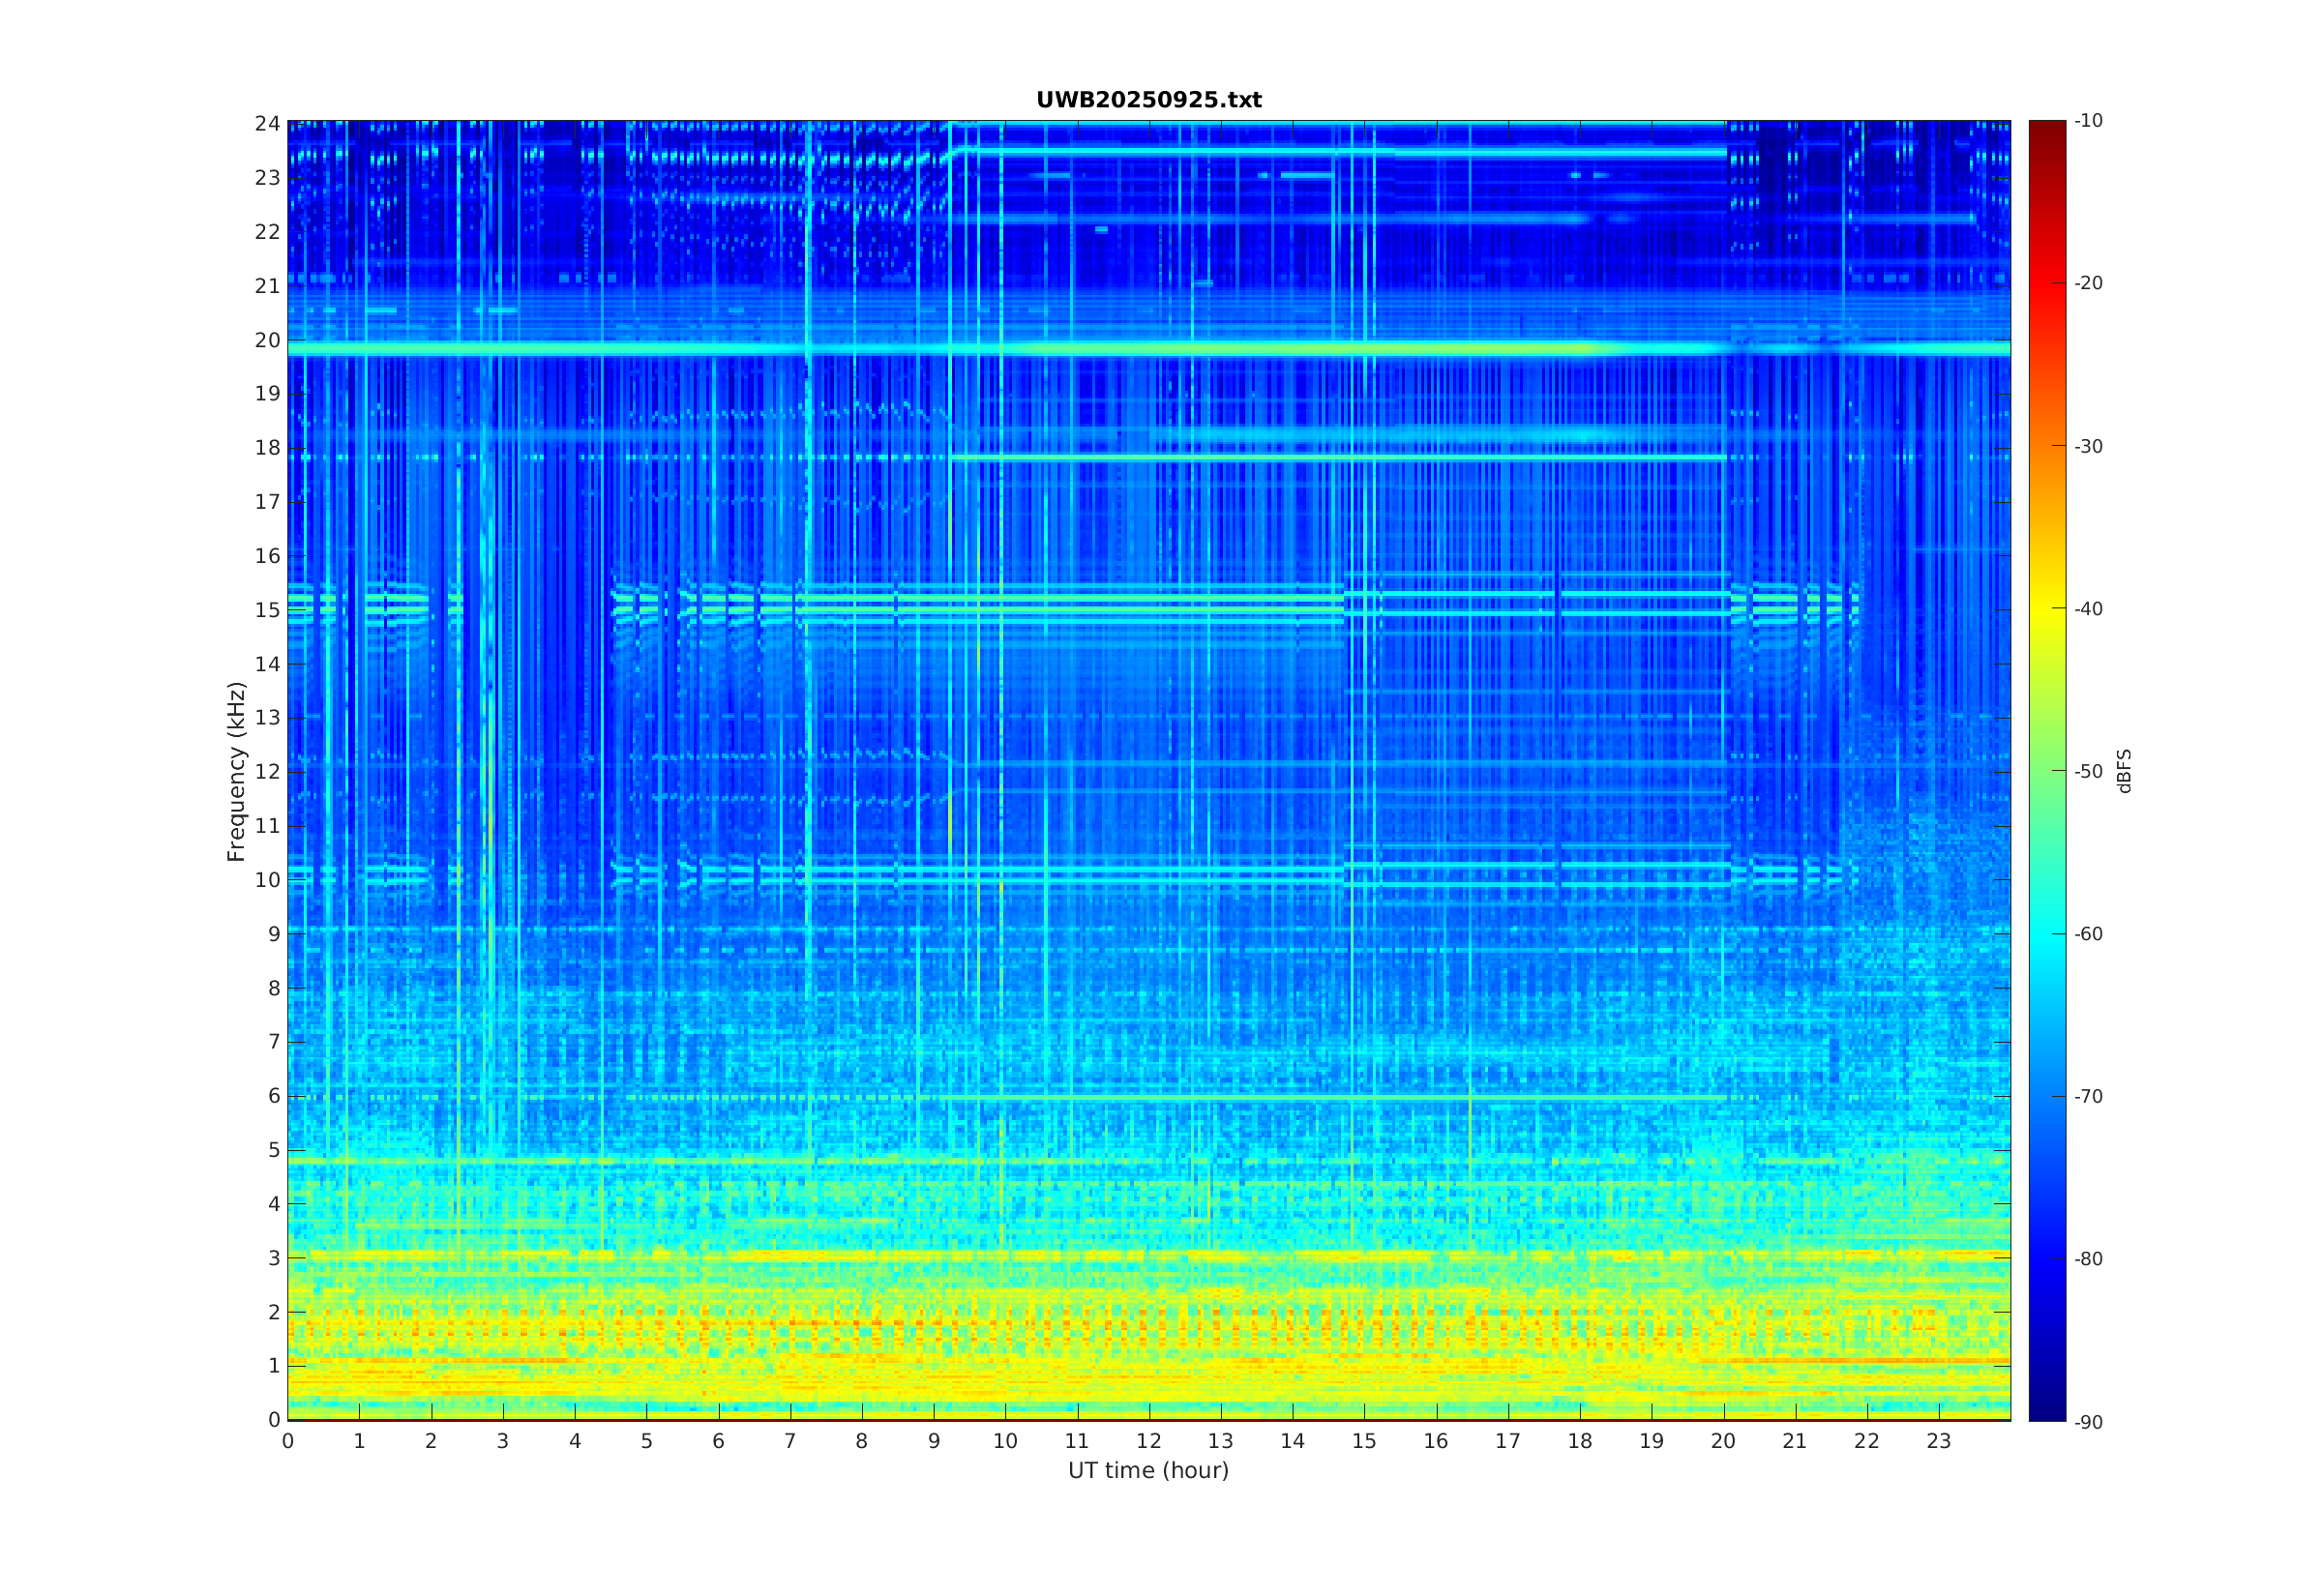Click the 0 tick on UT time axis

click(288, 1441)
